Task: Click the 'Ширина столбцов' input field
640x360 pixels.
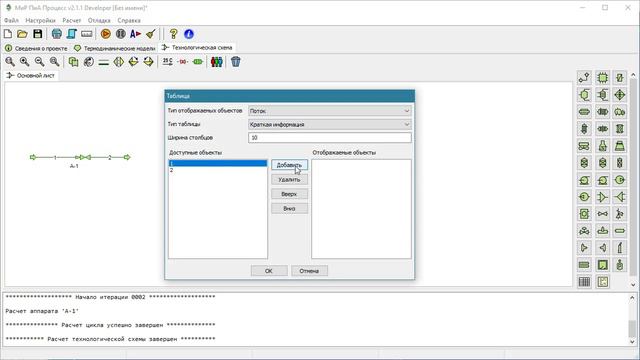Action: pos(330,138)
